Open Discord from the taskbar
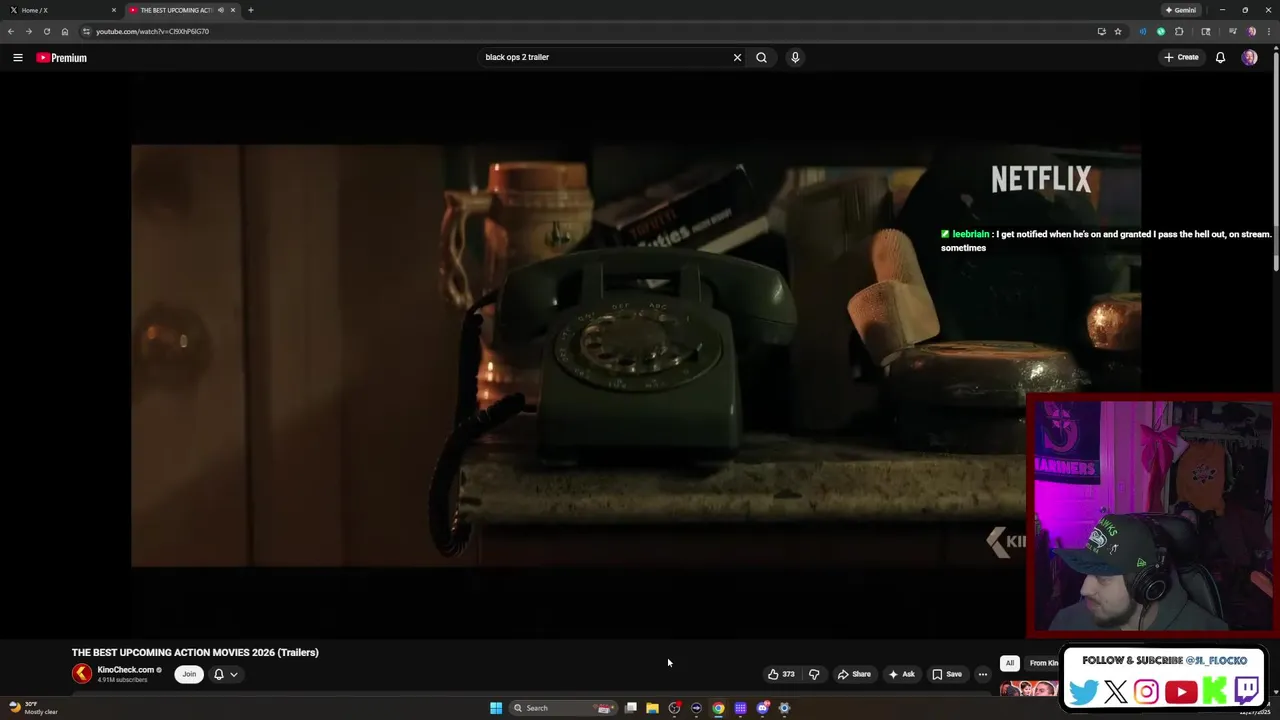Viewport: 1280px width, 720px height. coord(762,708)
